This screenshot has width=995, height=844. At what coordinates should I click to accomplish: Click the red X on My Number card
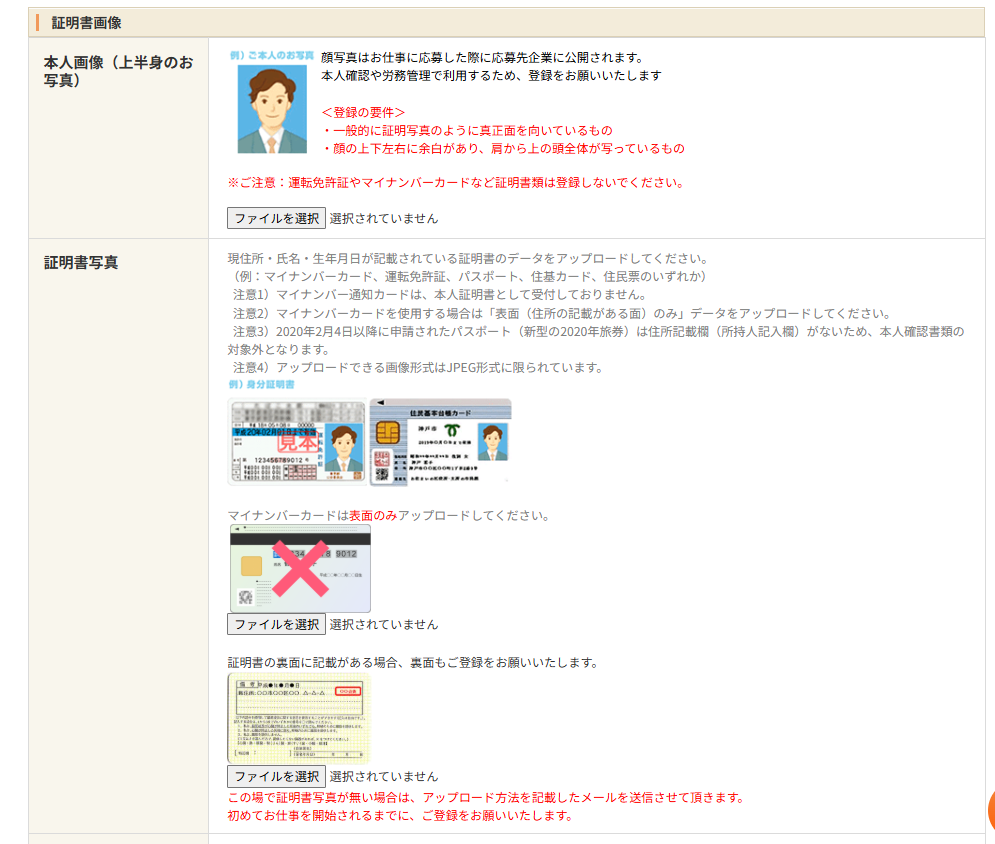pos(302,569)
